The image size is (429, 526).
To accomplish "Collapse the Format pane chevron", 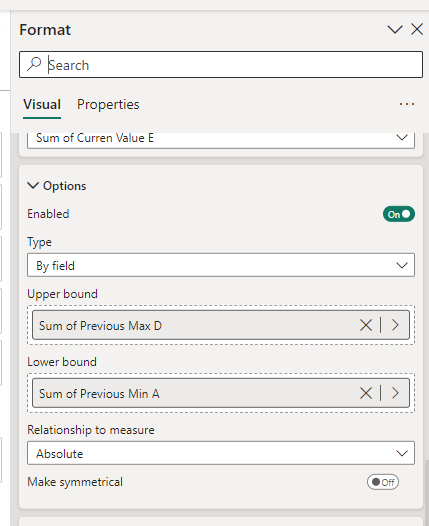I will (x=395, y=30).
